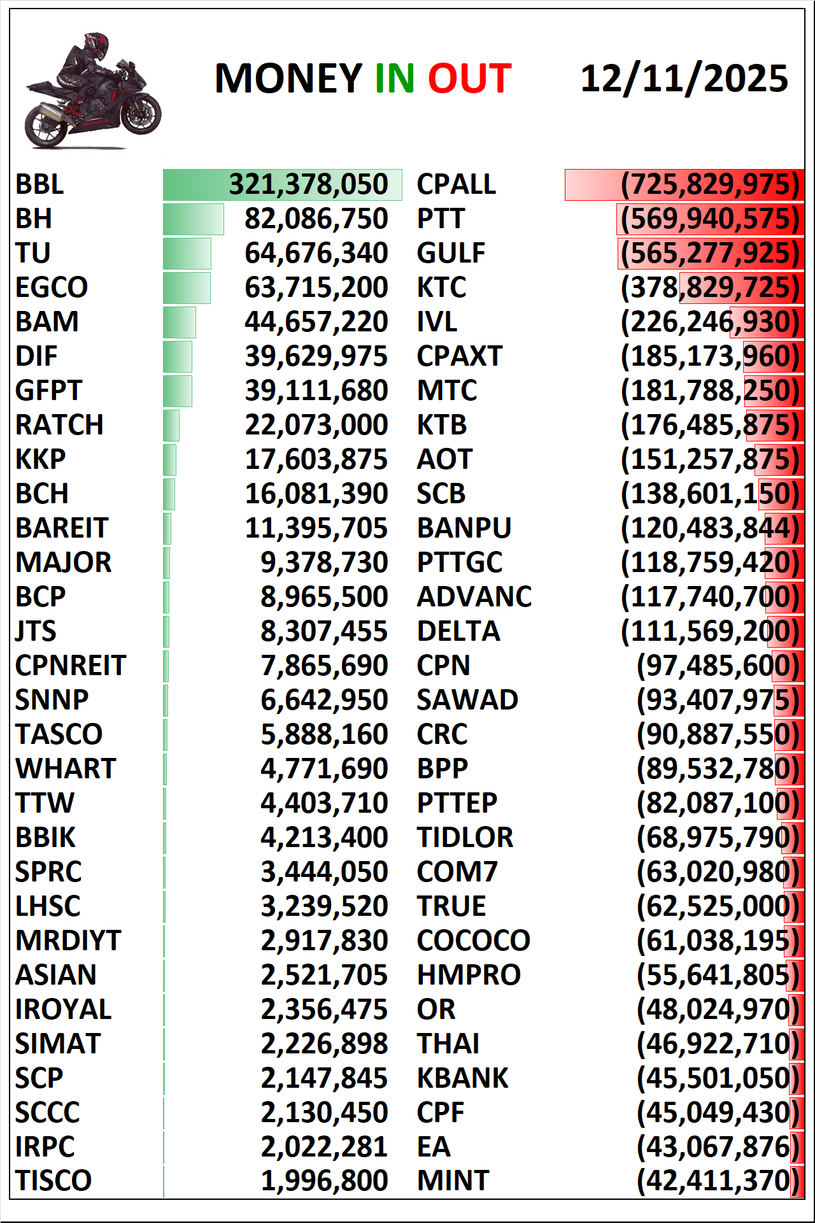The height and width of the screenshot is (1223, 815).
Task: Select the DELTA outflow amount
Action: click(711, 632)
